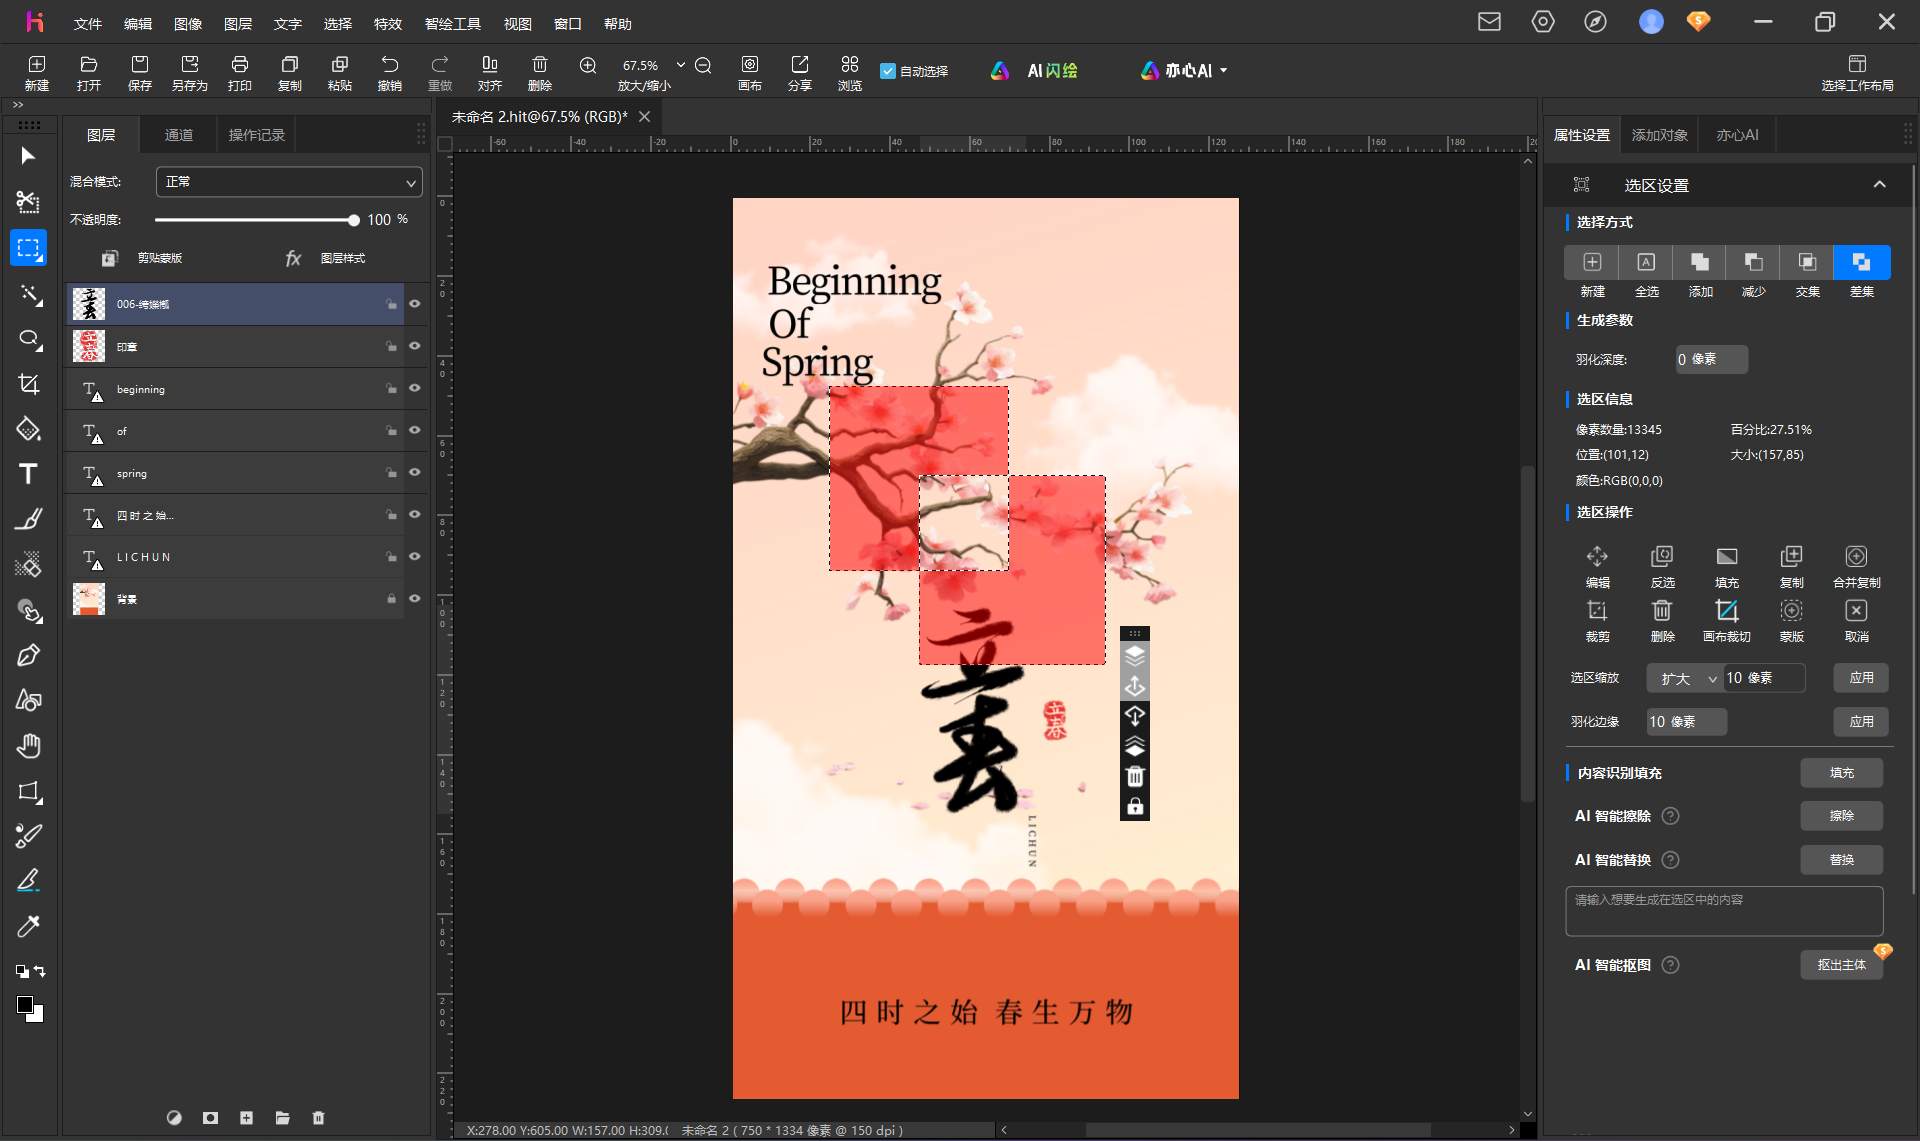Hide the spring text layer
This screenshot has width=1920, height=1141.
coord(414,472)
